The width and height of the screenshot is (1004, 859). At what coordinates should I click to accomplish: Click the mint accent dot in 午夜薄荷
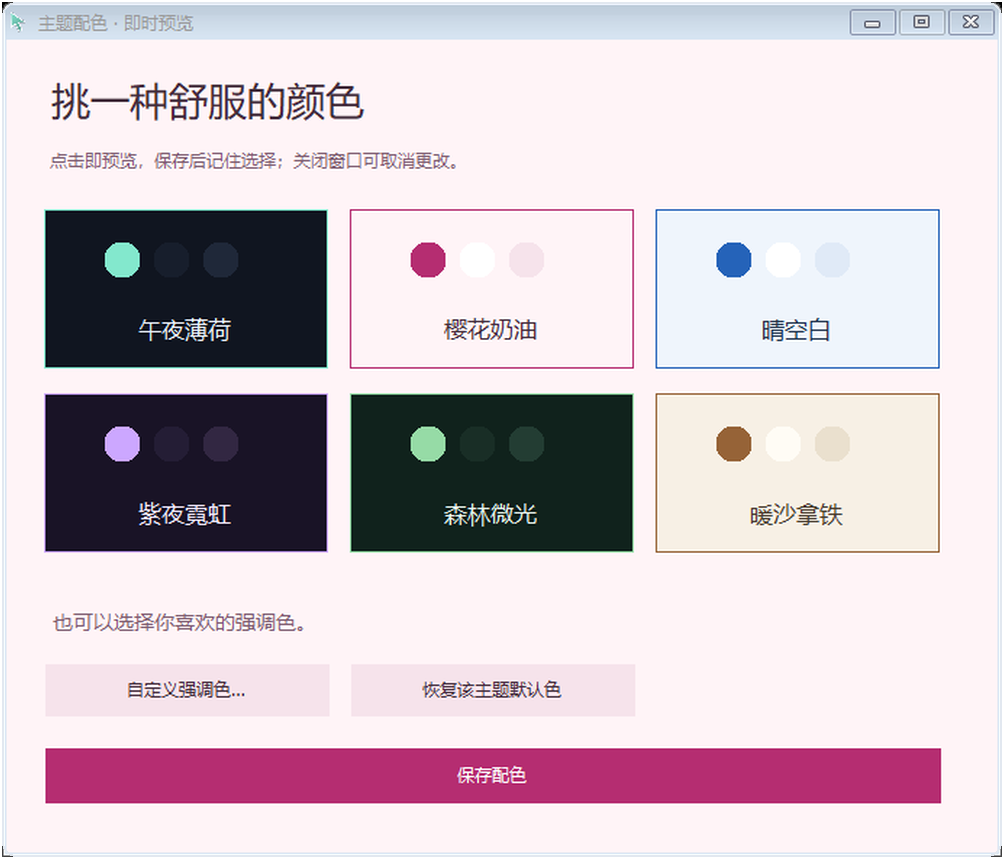[122, 260]
